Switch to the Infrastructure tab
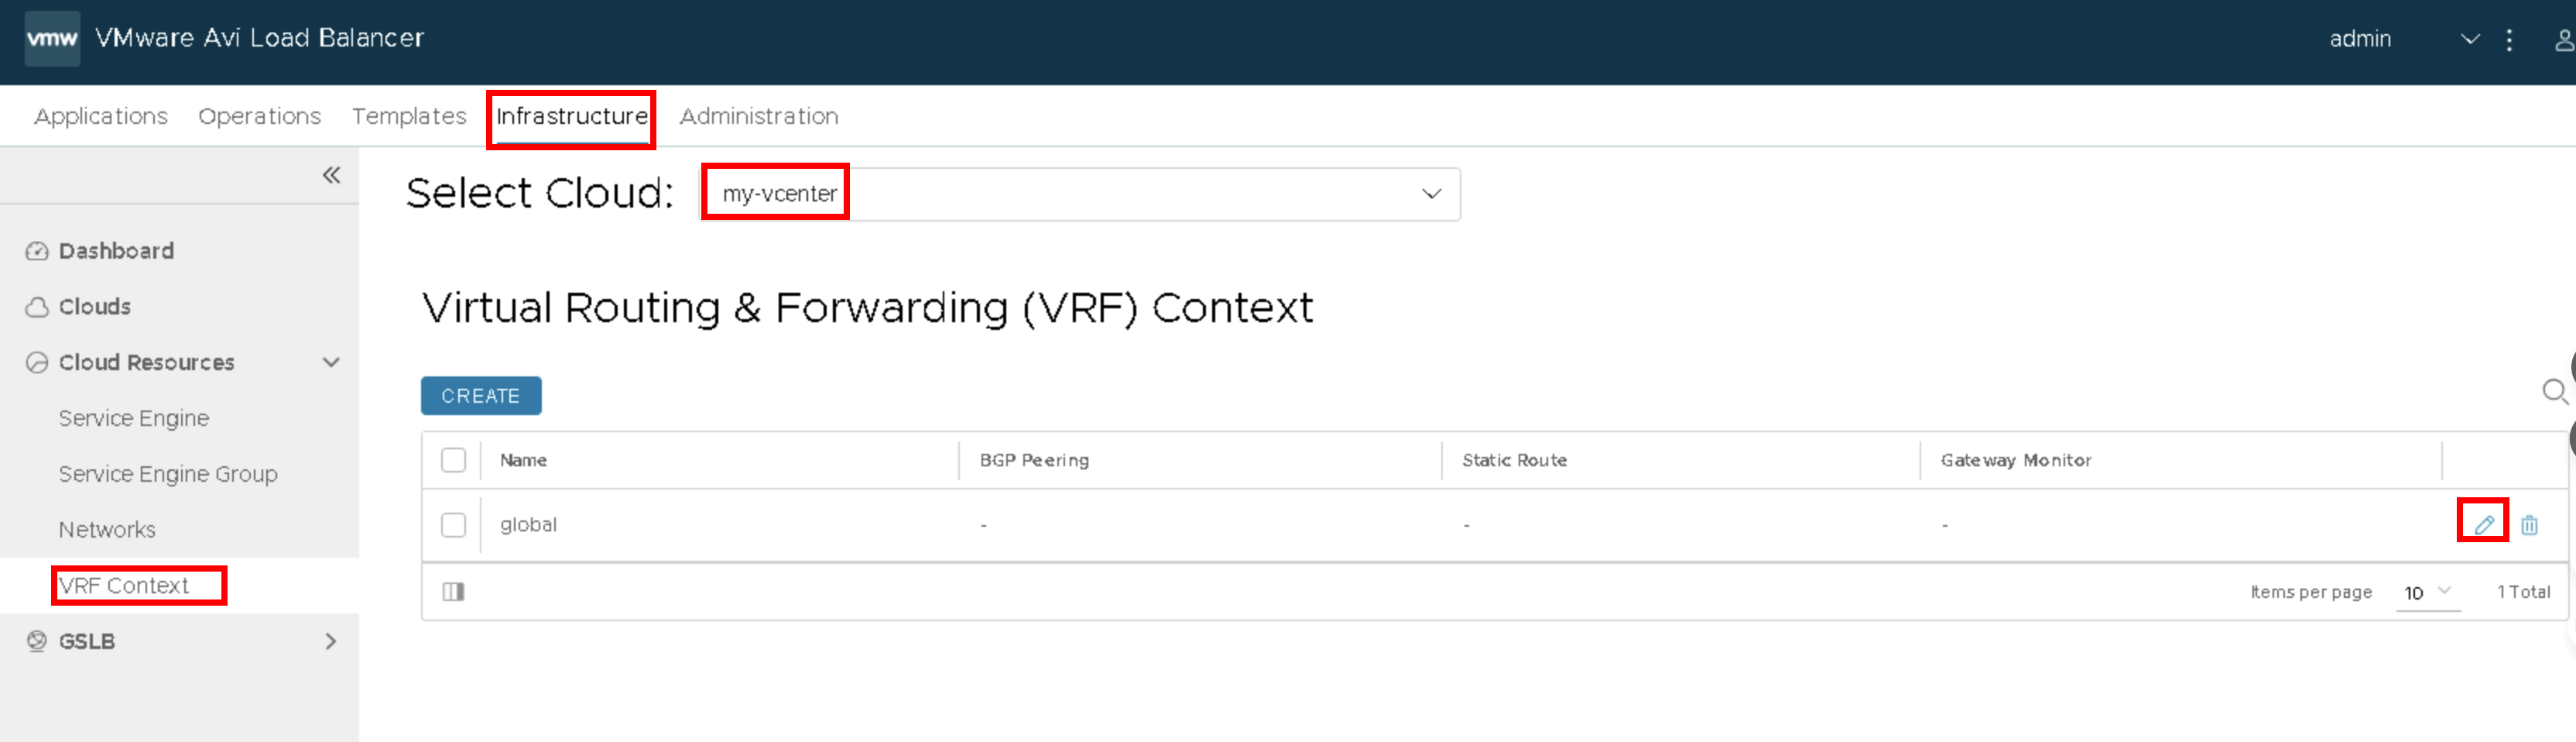This screenshot has height=742, width=2576. click(572, 116)
